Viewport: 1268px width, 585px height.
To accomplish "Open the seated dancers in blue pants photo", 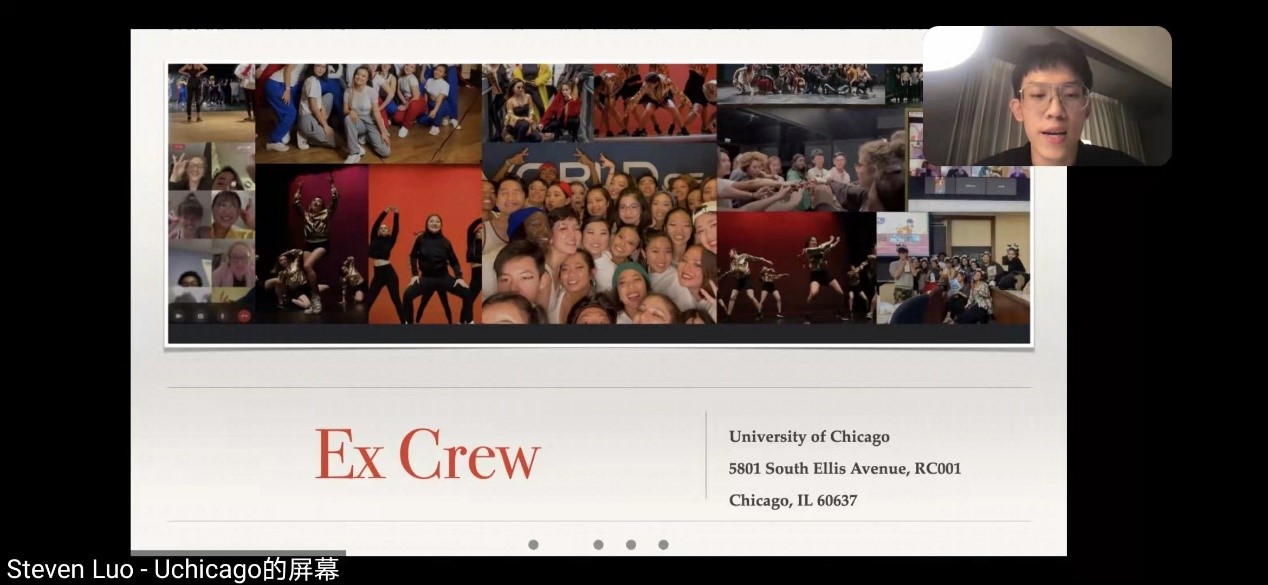I will pyautogui.click(x=368, y=112).
